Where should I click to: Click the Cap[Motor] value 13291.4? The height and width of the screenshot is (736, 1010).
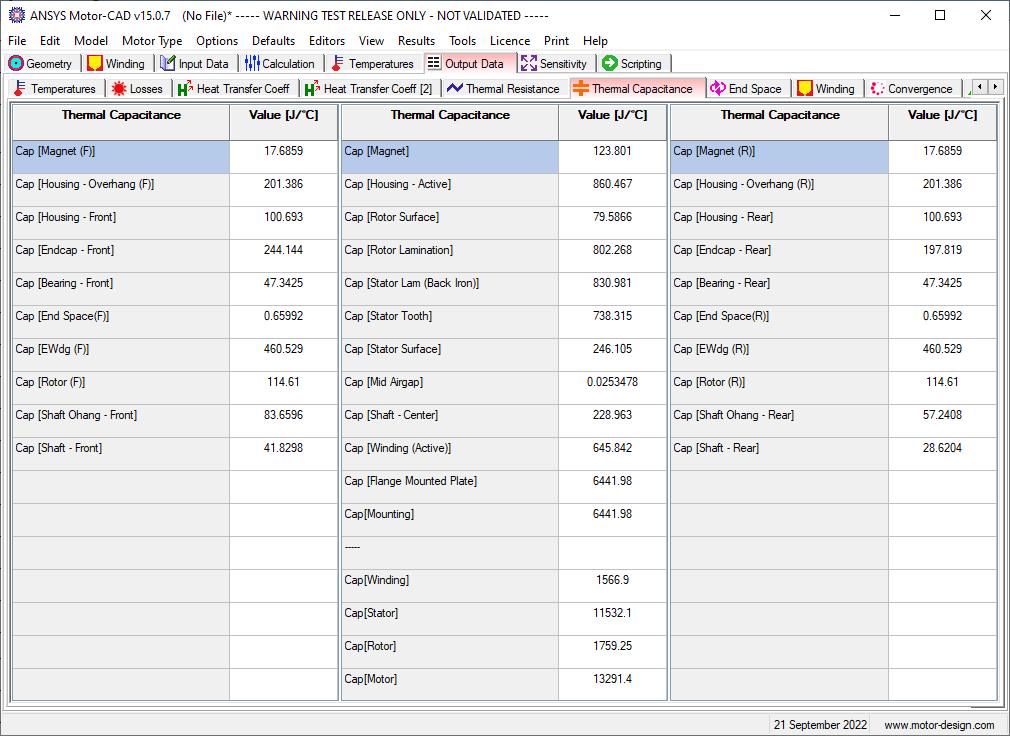[612, 679]
